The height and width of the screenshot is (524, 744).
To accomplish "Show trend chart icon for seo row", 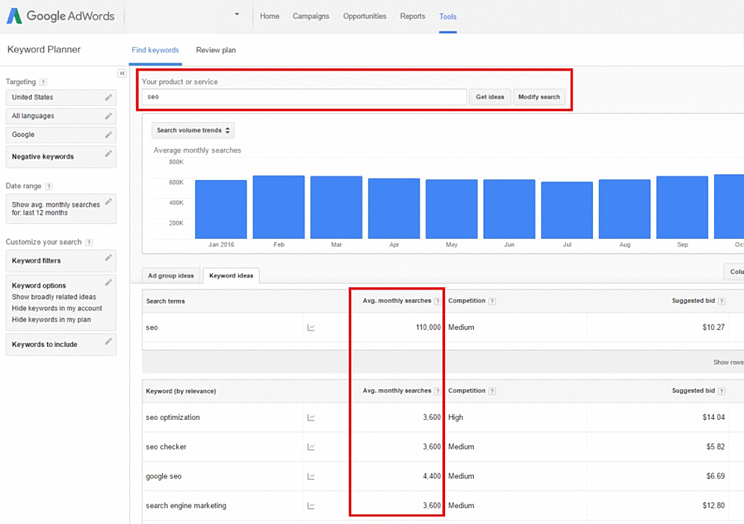I will 311,328.
